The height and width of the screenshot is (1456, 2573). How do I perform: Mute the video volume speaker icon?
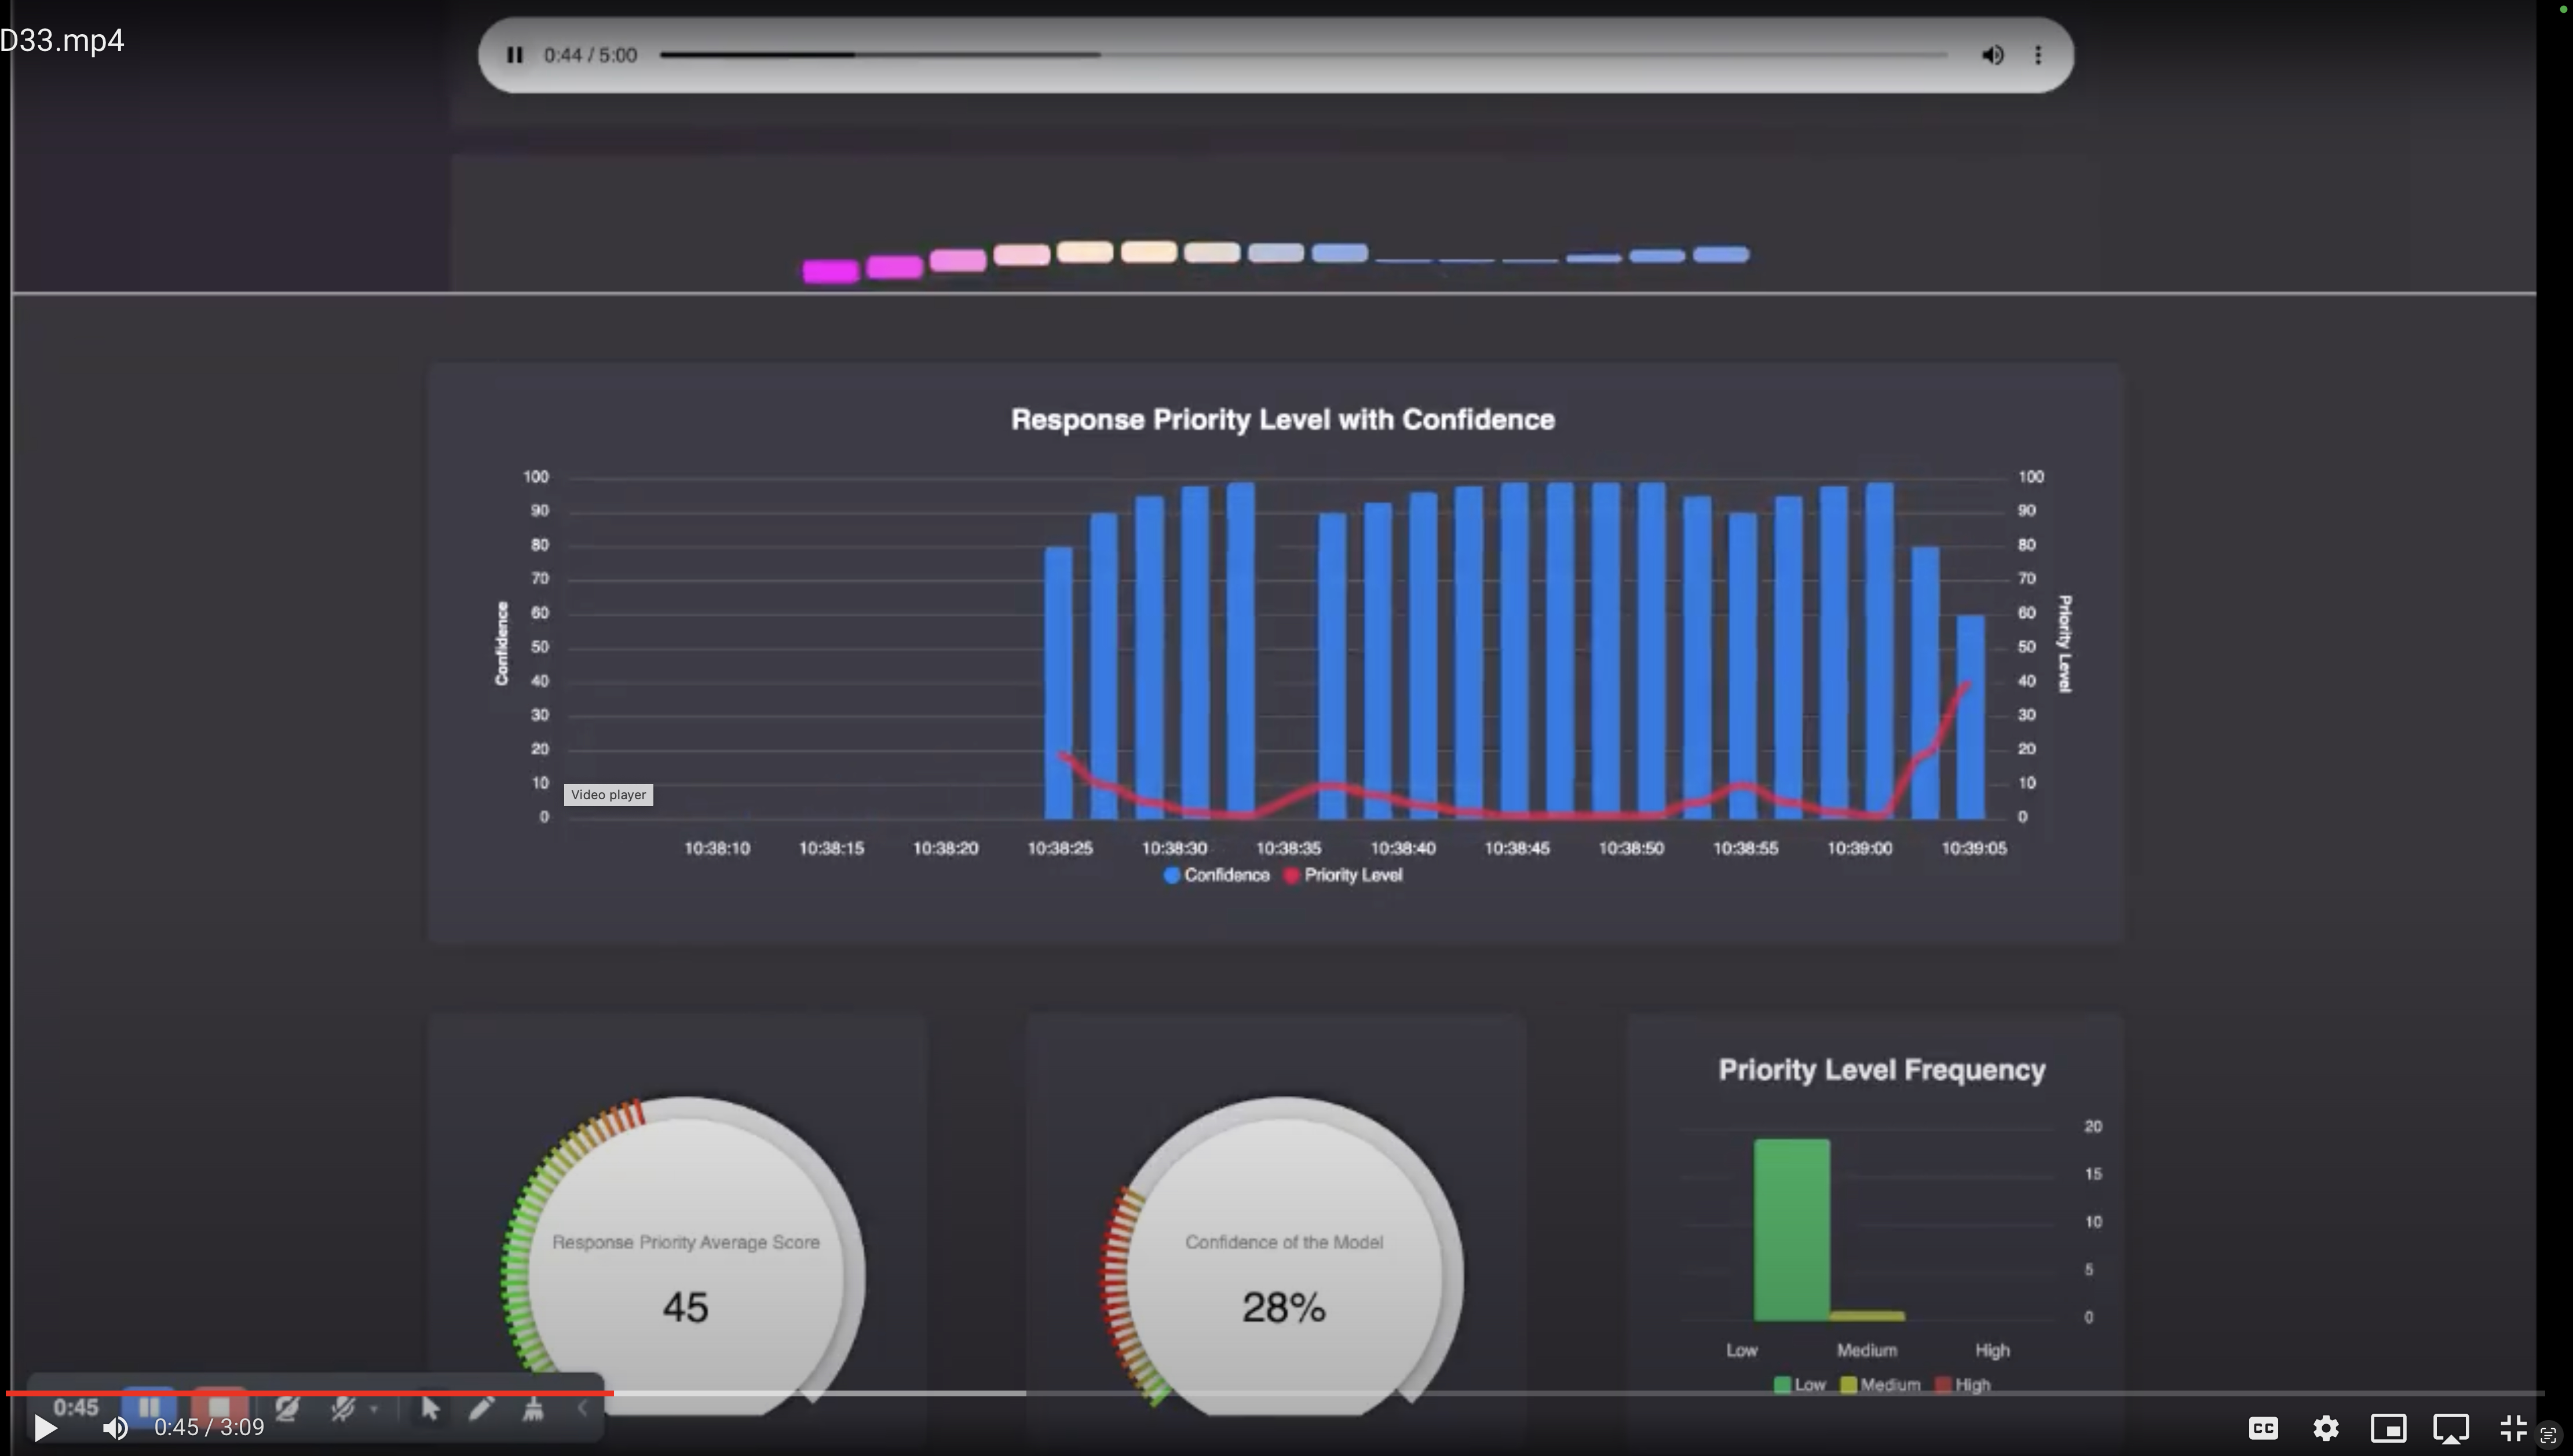tap(115, 1428)
